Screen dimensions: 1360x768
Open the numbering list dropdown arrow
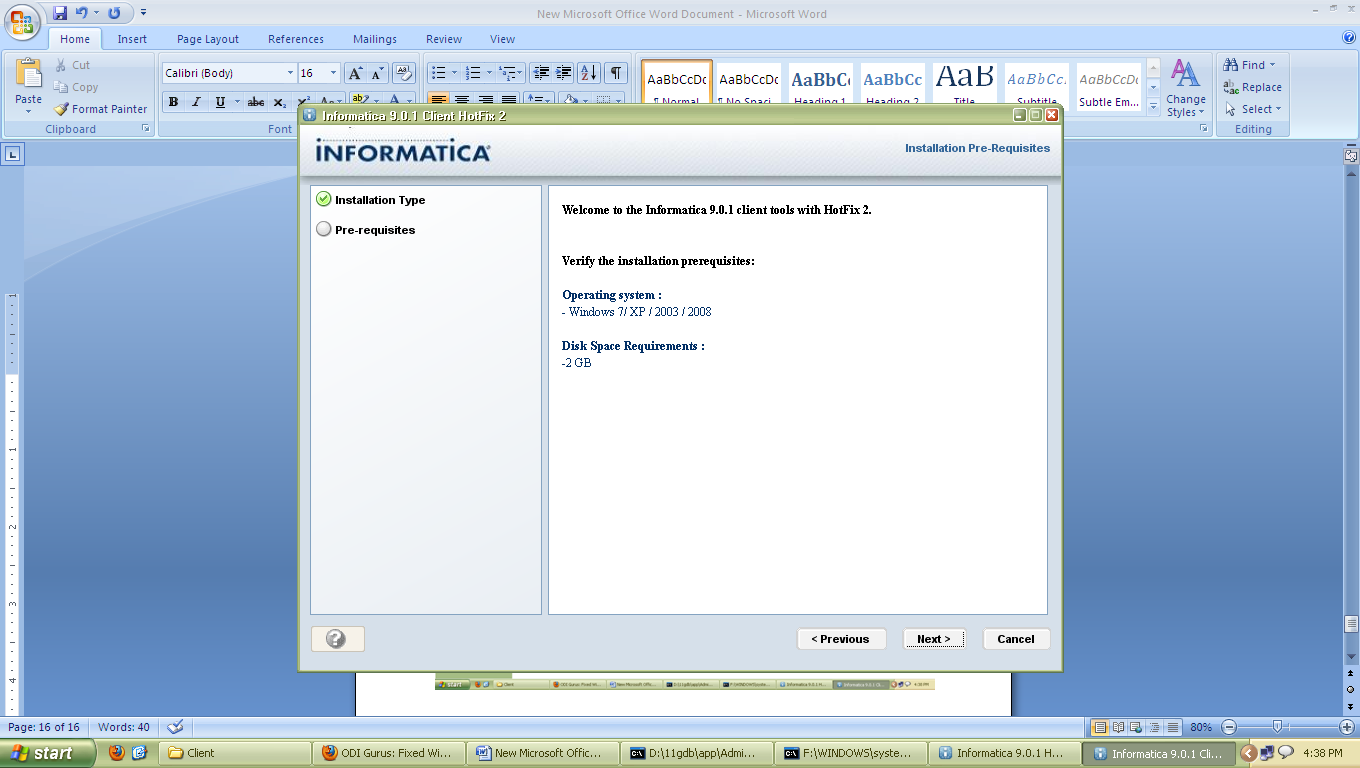click(490, 73)
